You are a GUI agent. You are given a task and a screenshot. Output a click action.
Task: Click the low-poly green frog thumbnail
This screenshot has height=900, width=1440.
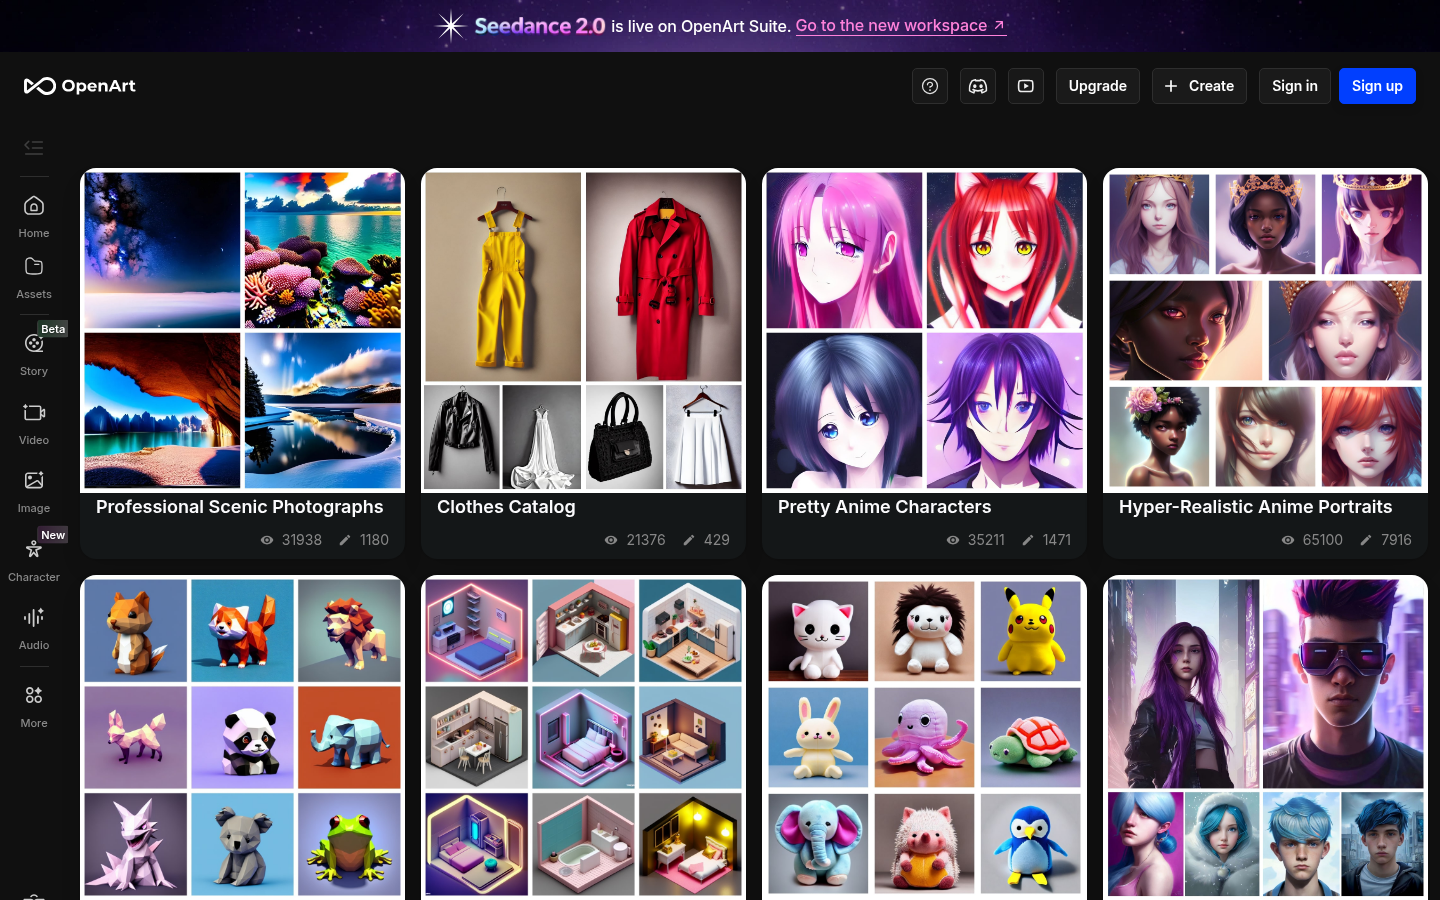tap(349, 844)
